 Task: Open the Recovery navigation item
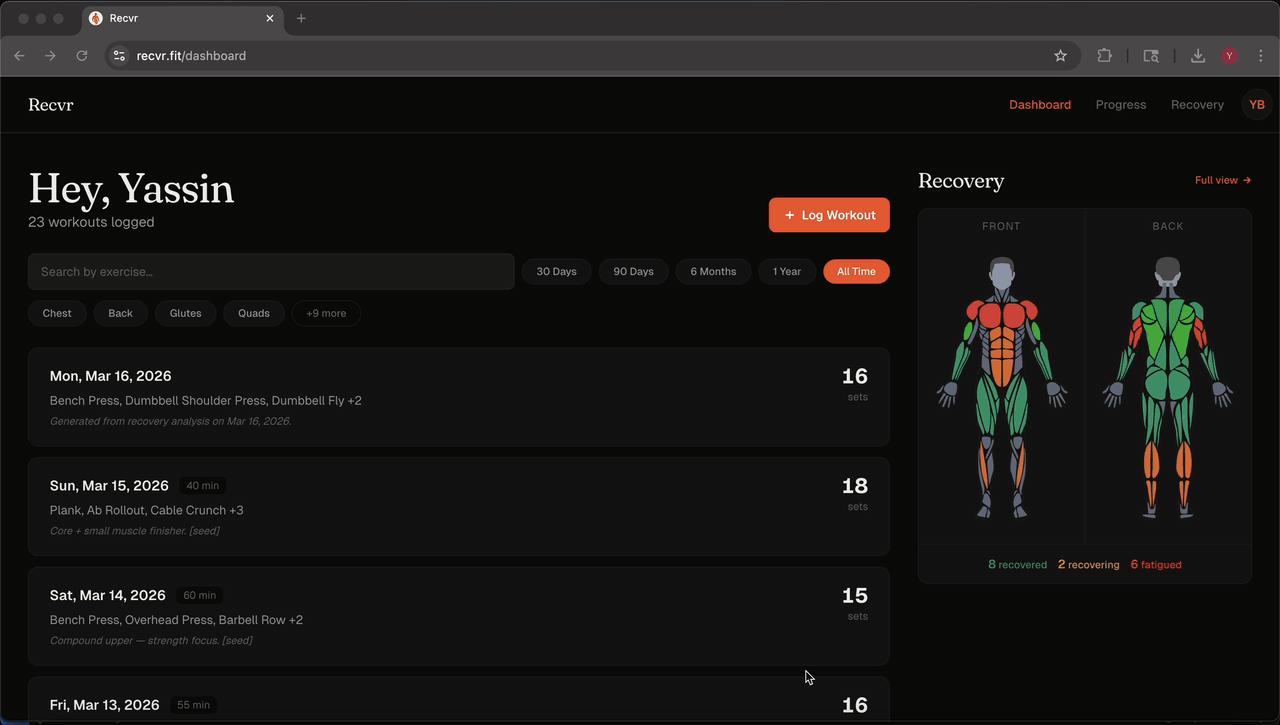point(1197,104)
